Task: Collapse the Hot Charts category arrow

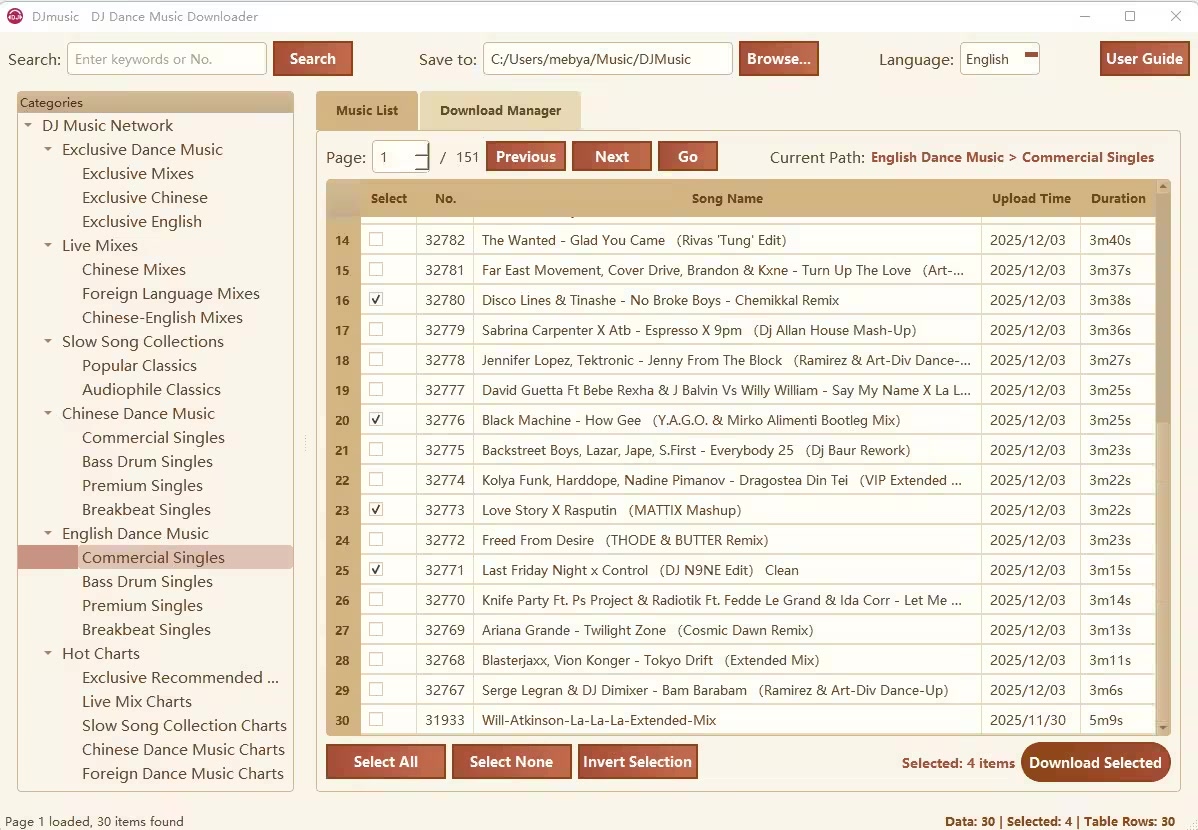Action: tap(48, 654)
